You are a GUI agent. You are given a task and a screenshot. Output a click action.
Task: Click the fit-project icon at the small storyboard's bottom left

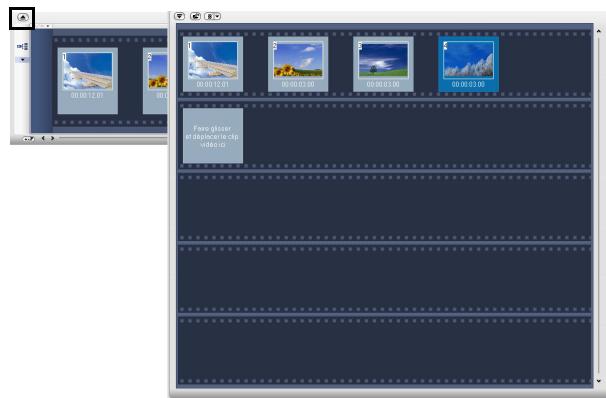pyautogui.click(x=28, y=139)
